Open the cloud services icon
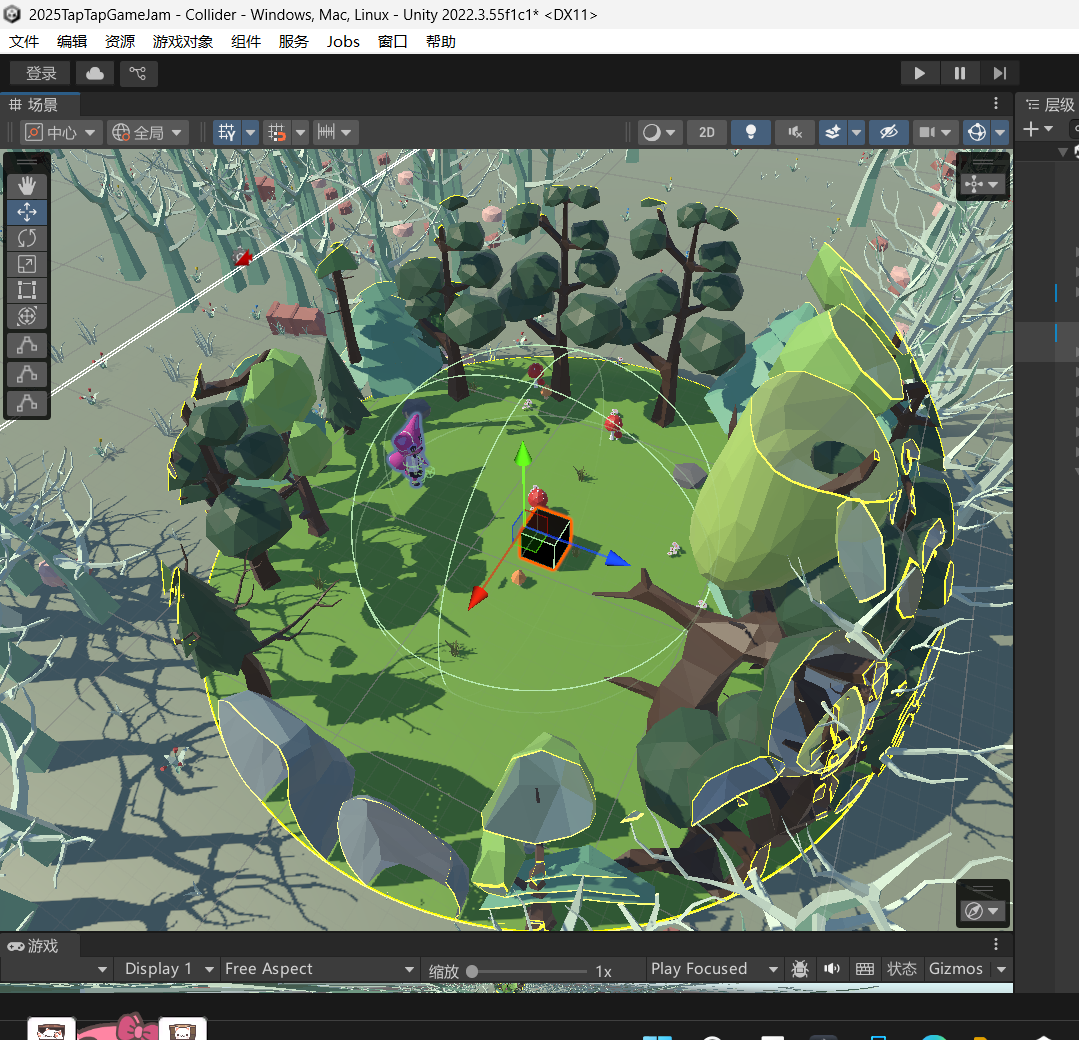The image size is (1079, 1040). point(95,73)
